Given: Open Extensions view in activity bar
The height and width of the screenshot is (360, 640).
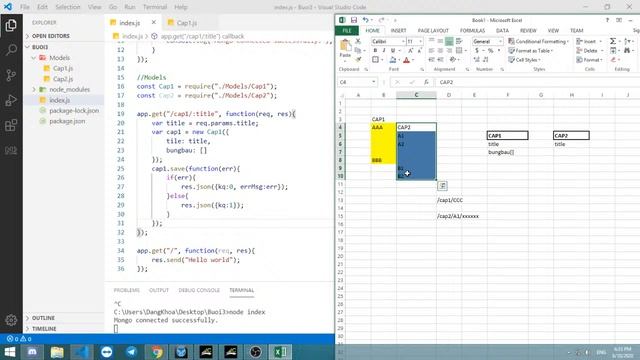Looking at the screenshot, I should [11, 125].
